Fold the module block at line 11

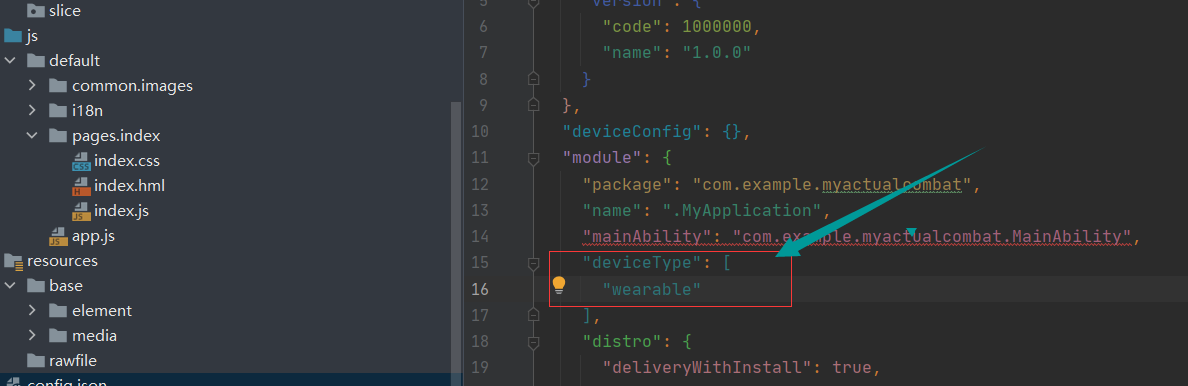(533, 158)
